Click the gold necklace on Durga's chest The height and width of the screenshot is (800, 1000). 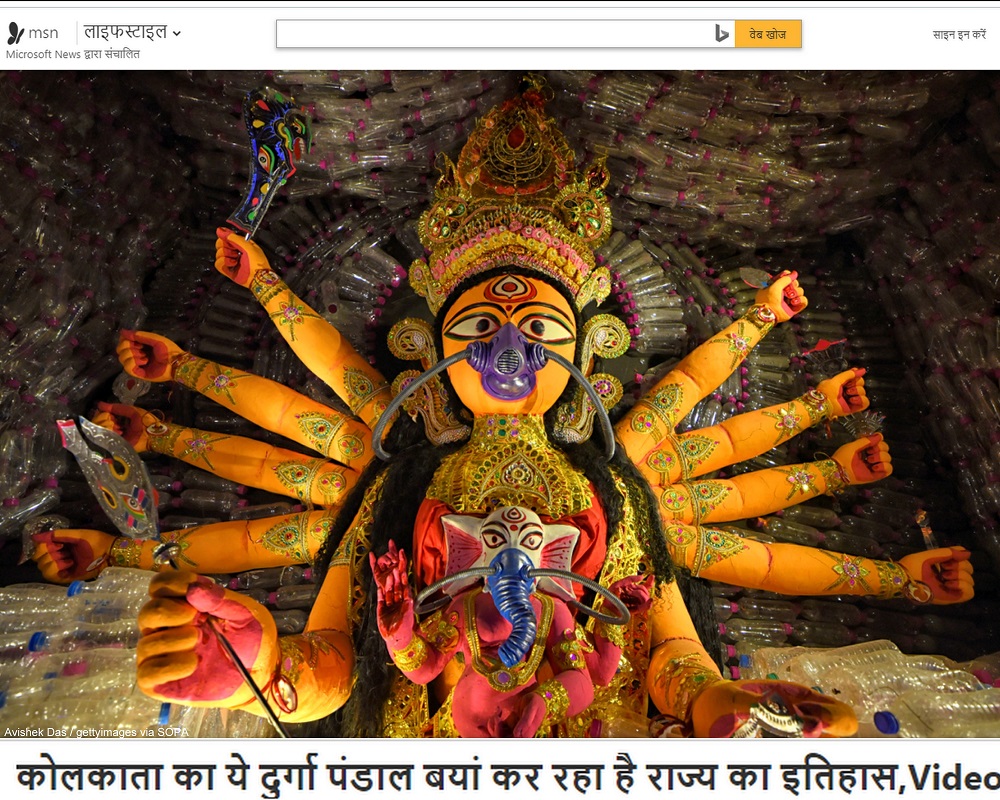pos(510,460)
